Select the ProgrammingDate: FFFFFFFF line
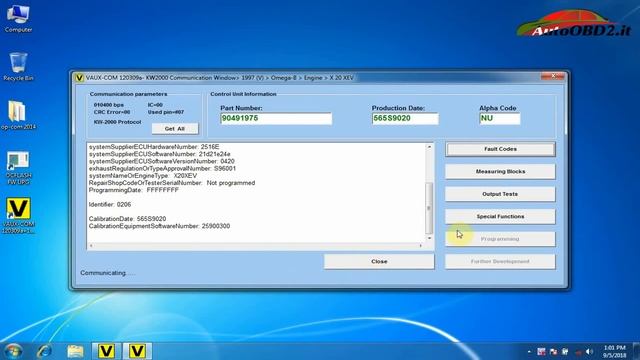The height and width of the screenshot is (360, 640). point(134,190)
